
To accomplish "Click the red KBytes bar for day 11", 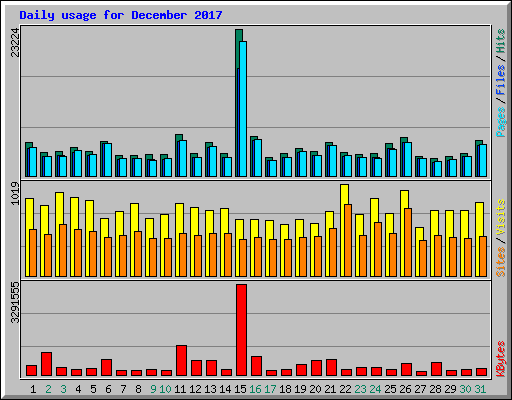I will click(181, 361).
